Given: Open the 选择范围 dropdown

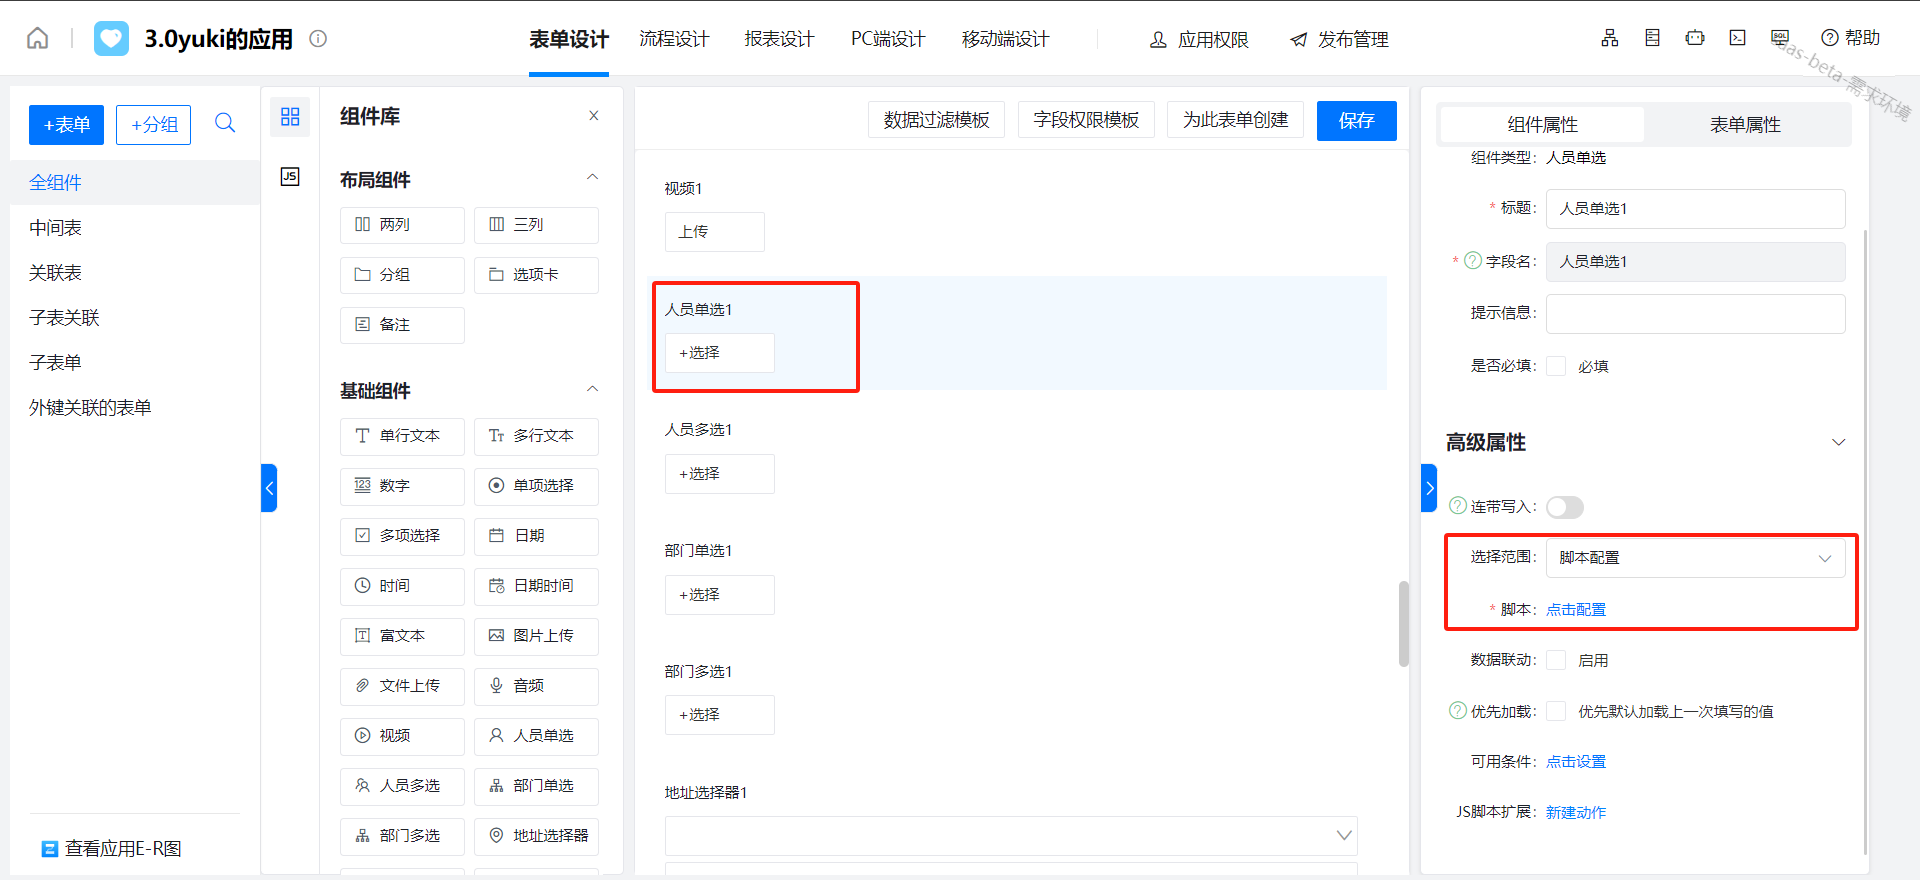Looking at the screenshot, I should [1695, 558].
